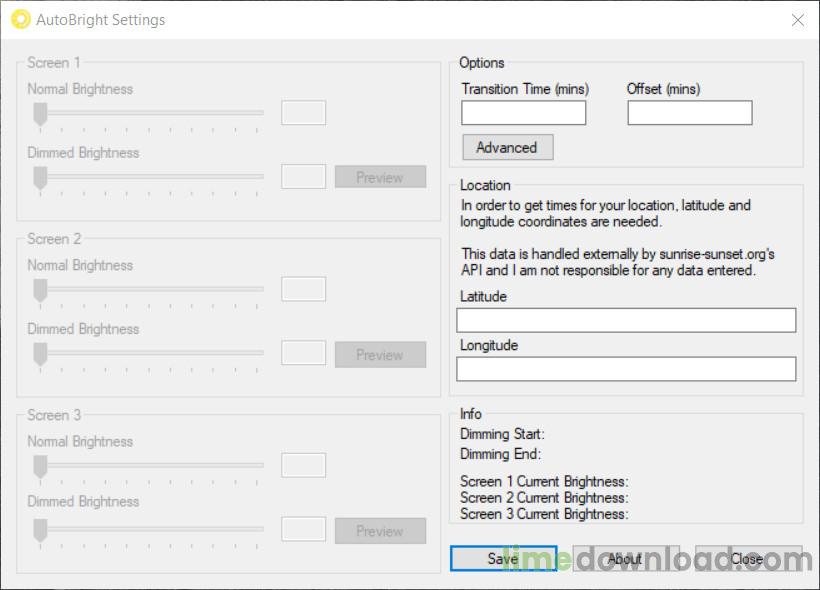
Task: Save the current settings
Action: (x=504, y=558)
